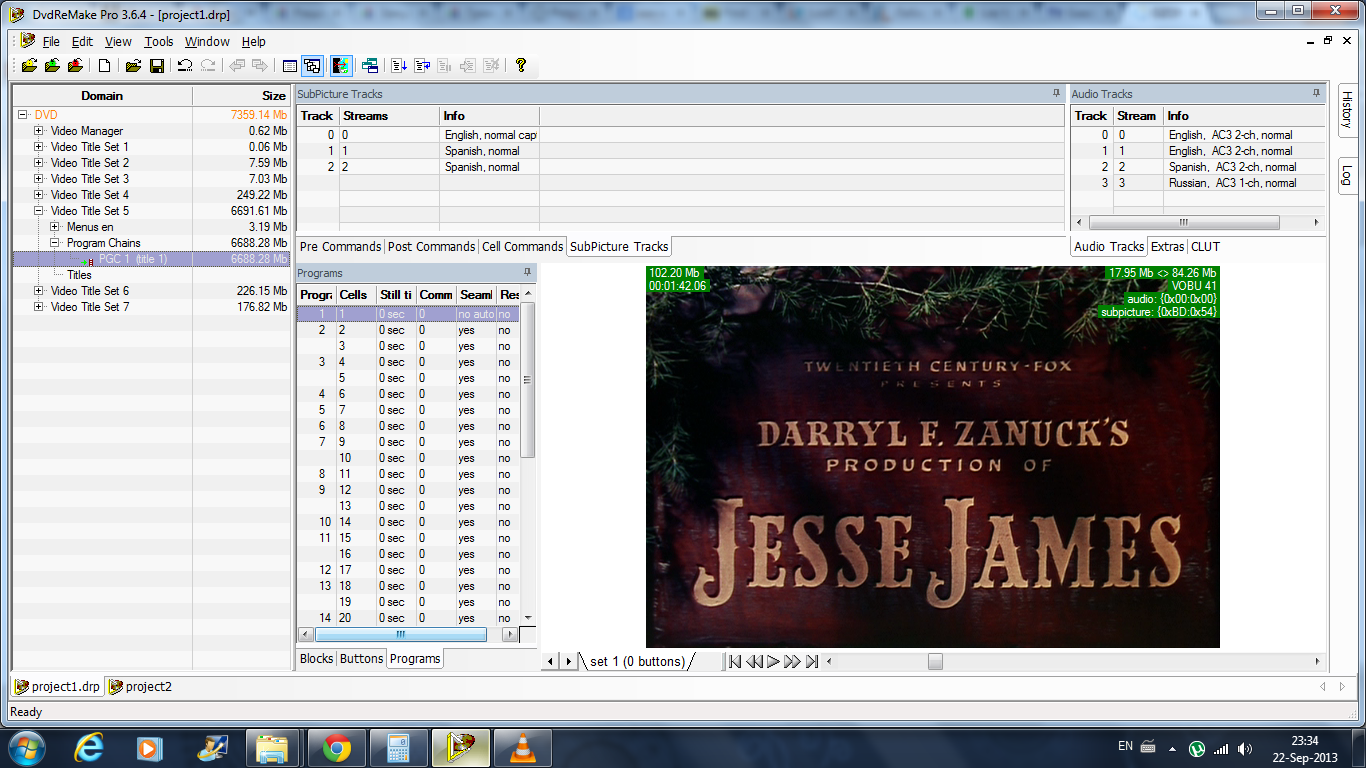Select the Titles tree item

click(x=79, y=275)
